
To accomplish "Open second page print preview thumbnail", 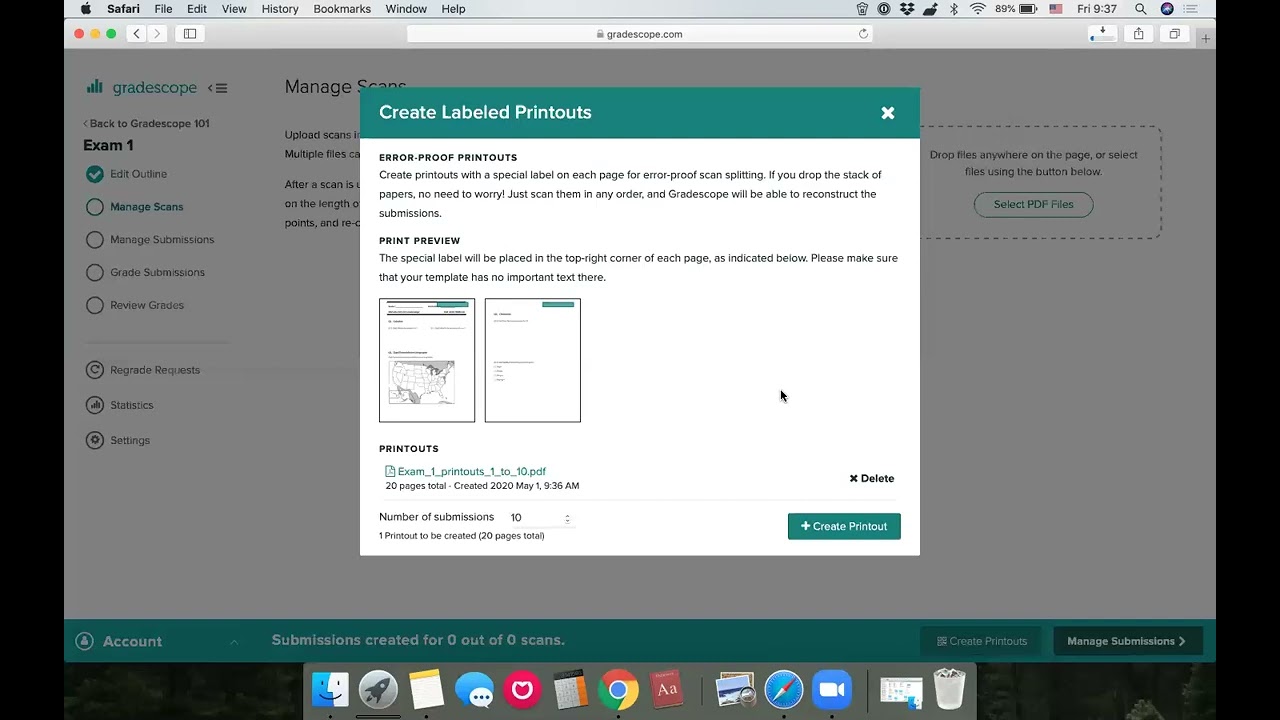I will click(533, 360).
